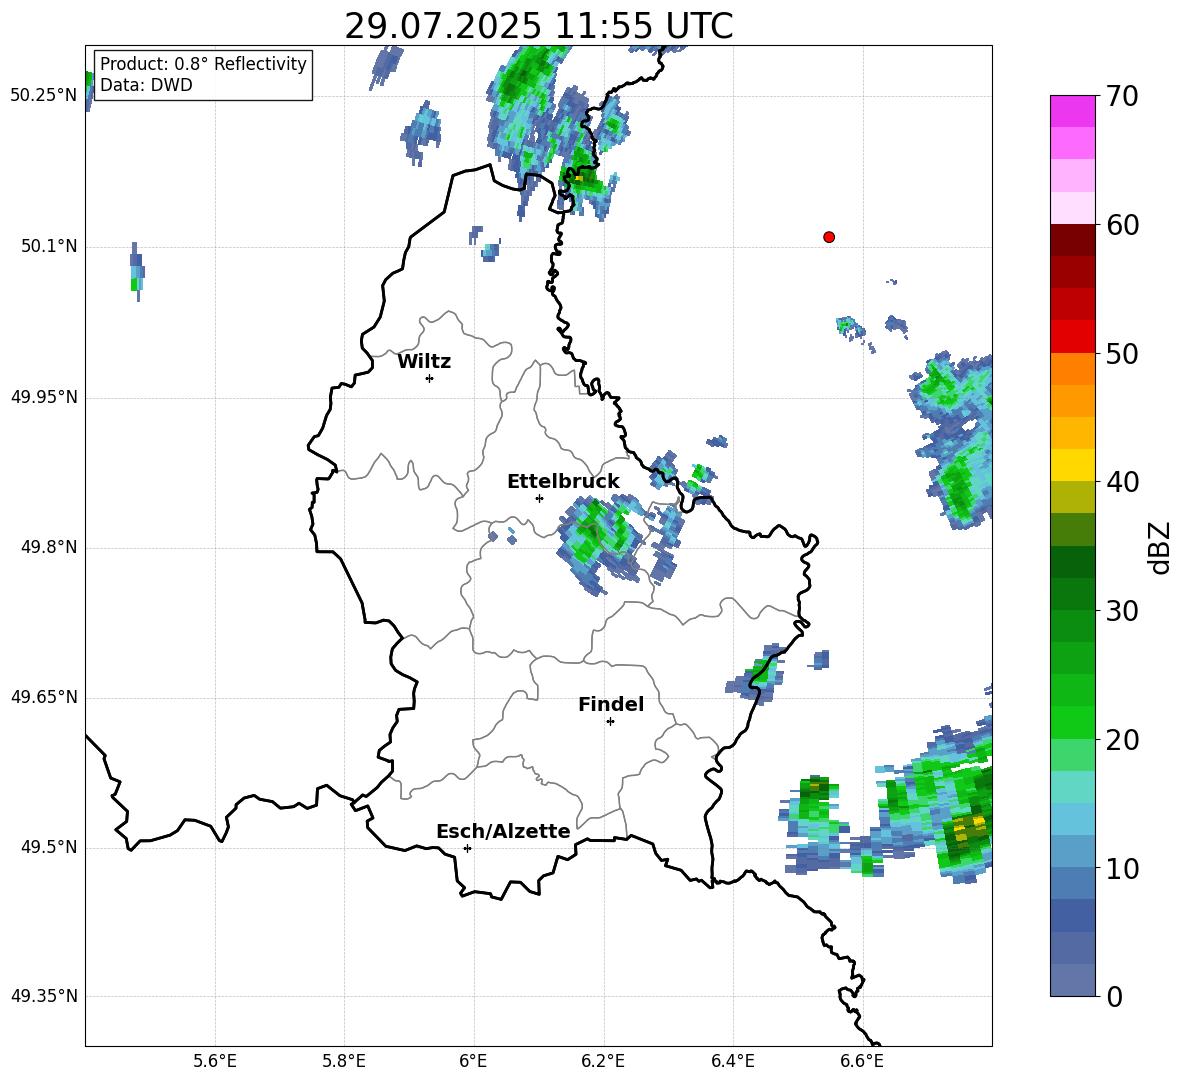Click the 50.1°N latitude label

coord(48,247)
